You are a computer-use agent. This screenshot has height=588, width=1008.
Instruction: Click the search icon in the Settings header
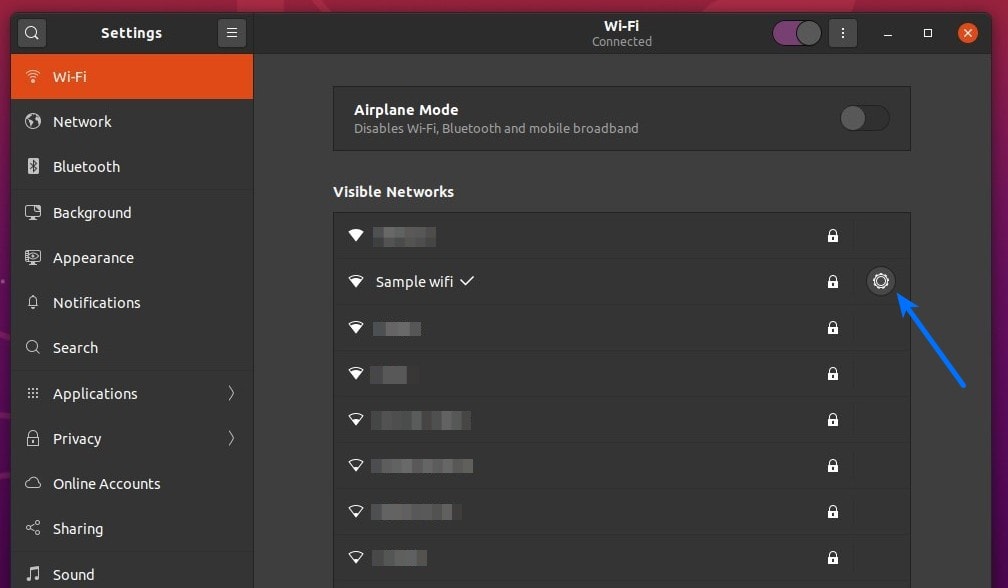click(31, 32)
